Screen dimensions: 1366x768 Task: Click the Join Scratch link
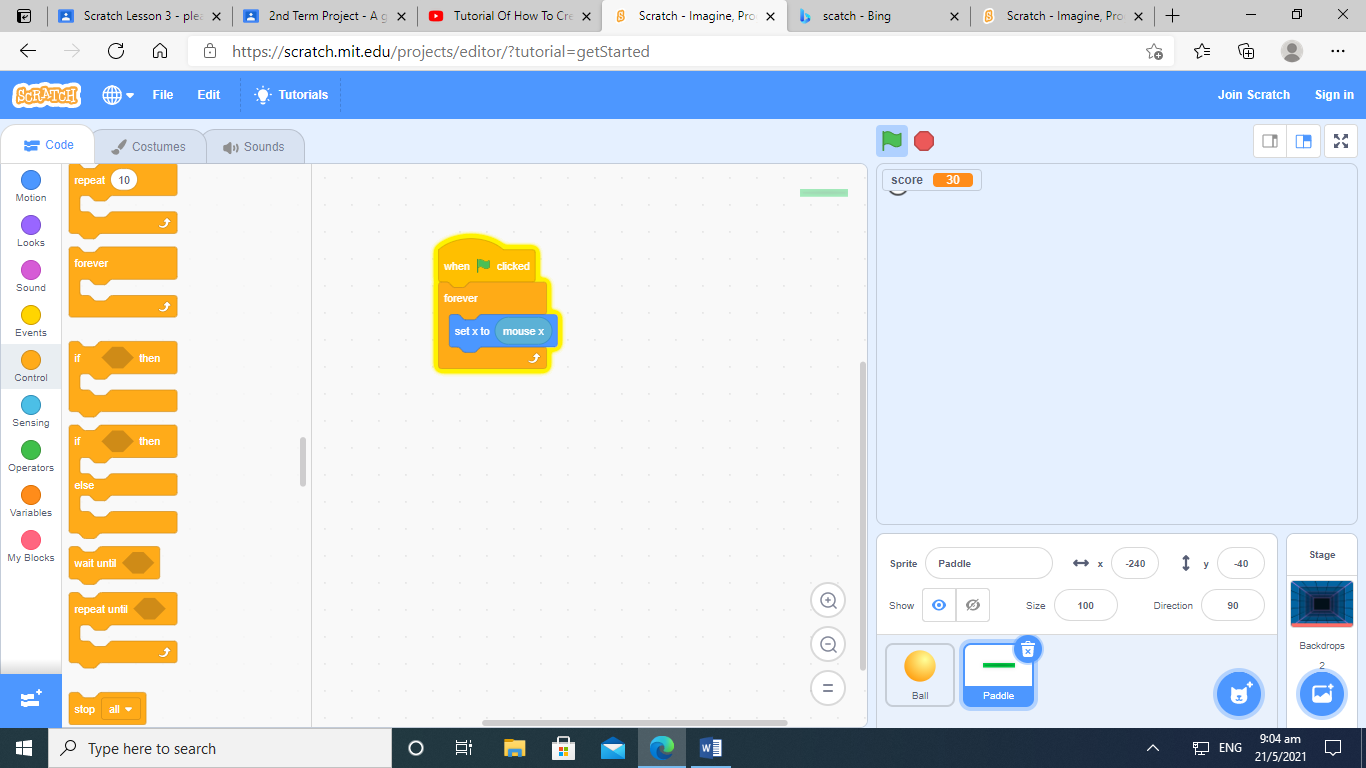click(x=1253, y=95)
